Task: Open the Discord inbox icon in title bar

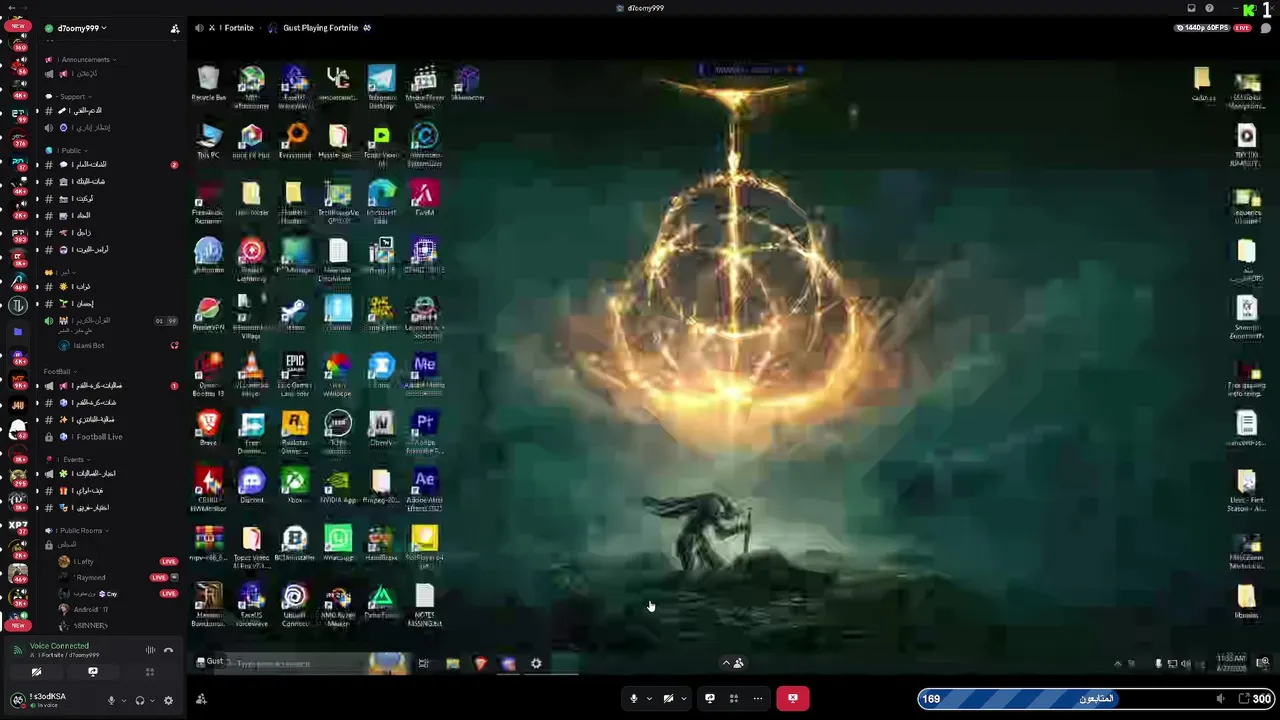Action: click(x=1191, y=8)
